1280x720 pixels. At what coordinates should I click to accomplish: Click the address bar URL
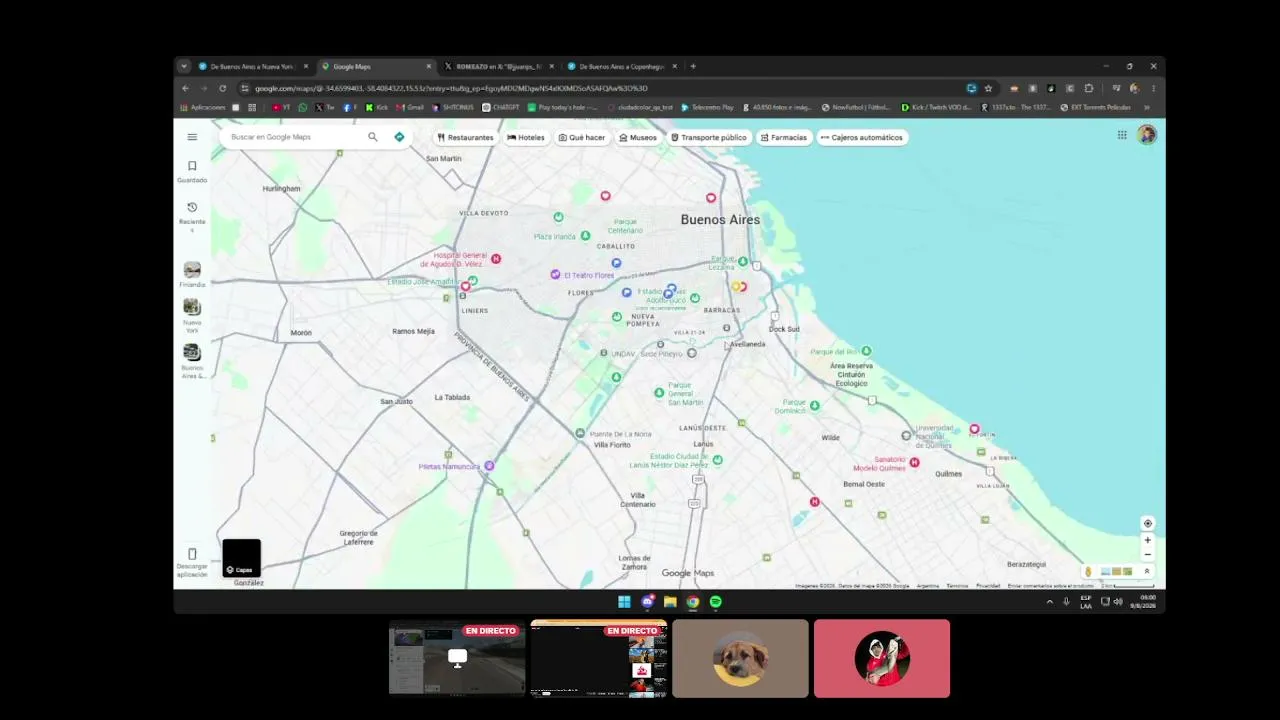[451, 88]
